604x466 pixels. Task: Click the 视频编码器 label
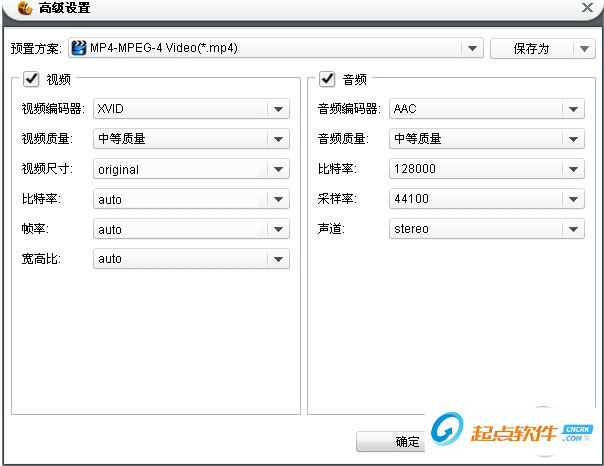(x=53, y=109)
